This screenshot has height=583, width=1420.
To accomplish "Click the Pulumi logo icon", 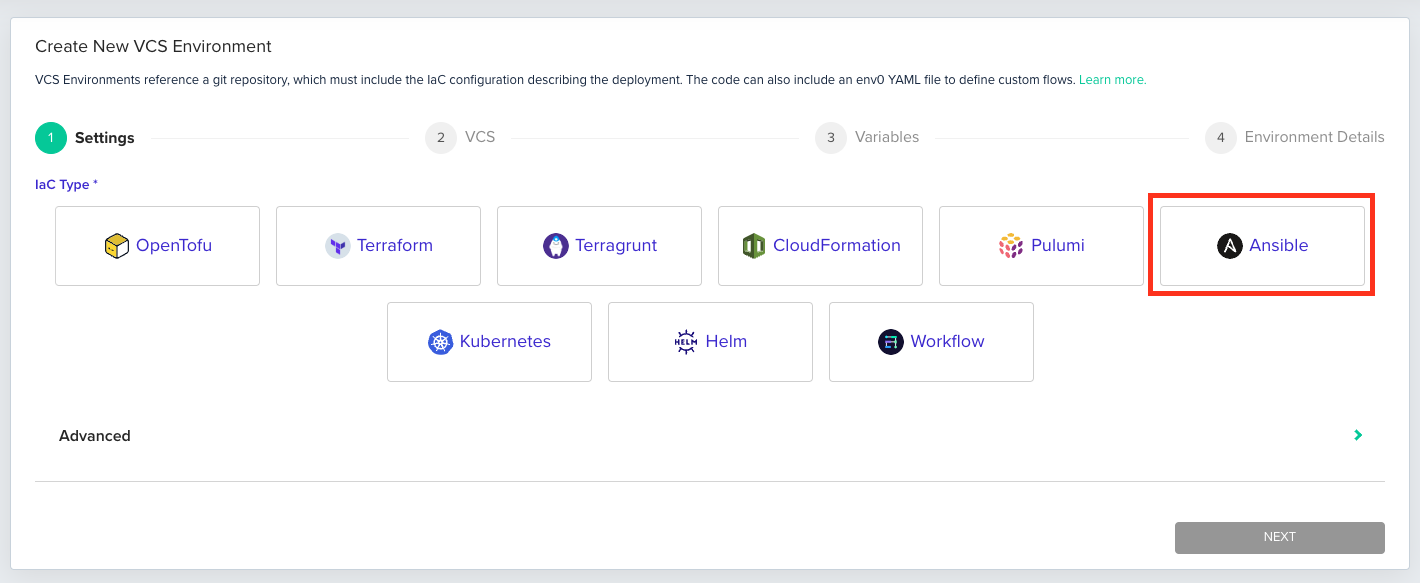I will (x=1011, y=246).
